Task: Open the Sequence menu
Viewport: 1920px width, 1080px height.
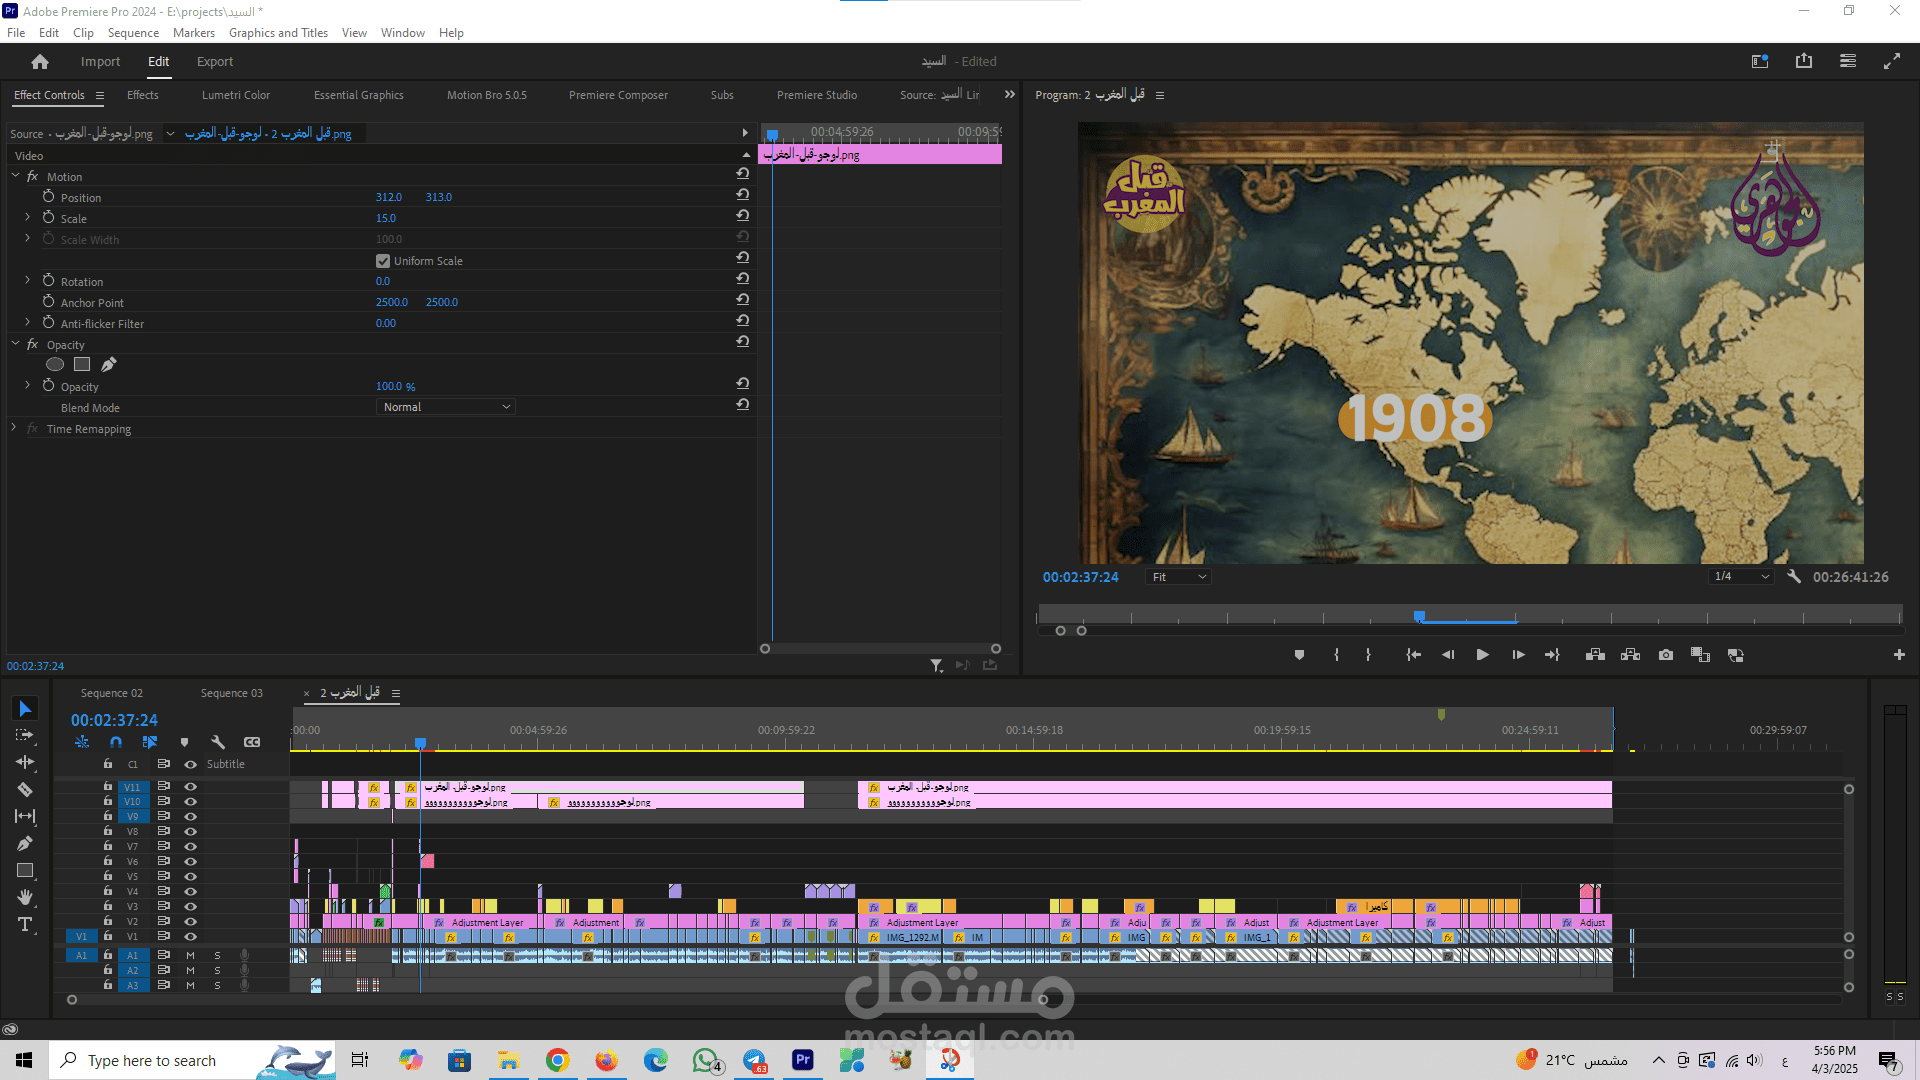Action: coord(133,33)
